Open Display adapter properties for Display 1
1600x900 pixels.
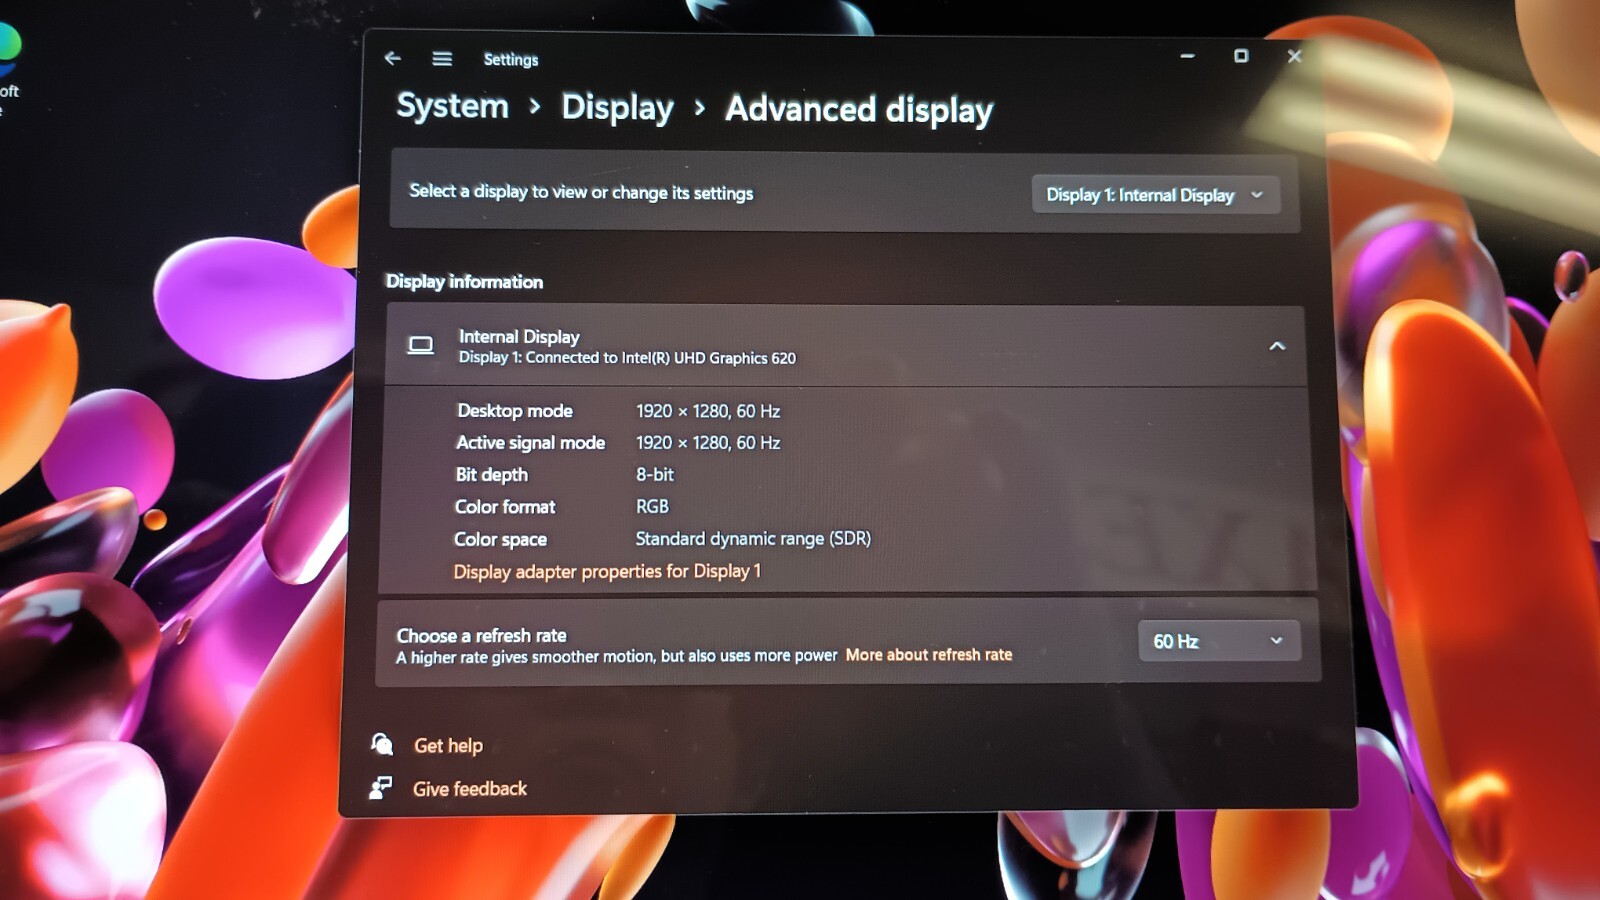(x=607, y=571)
